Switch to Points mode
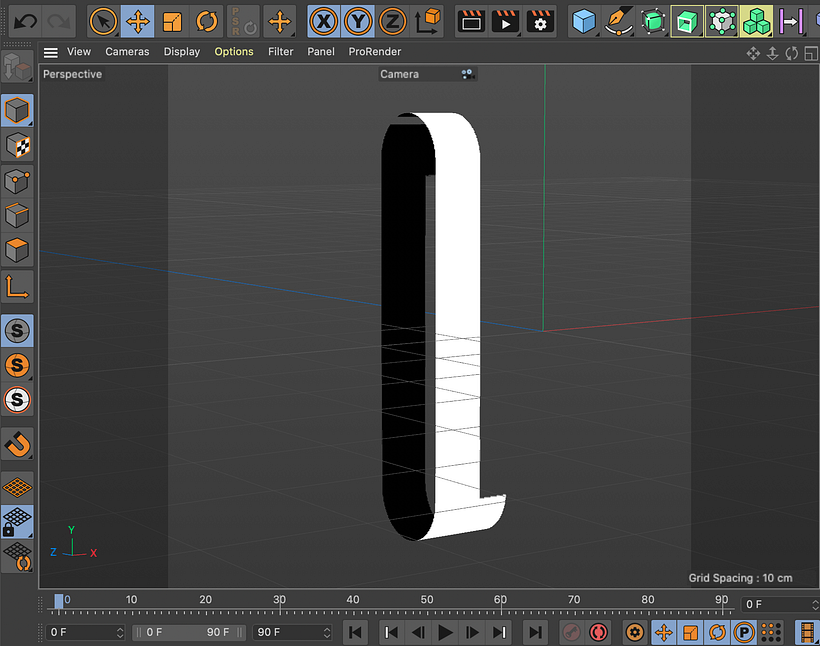The image size is (820, 646). pyautogui.click(x=17, y=181)
